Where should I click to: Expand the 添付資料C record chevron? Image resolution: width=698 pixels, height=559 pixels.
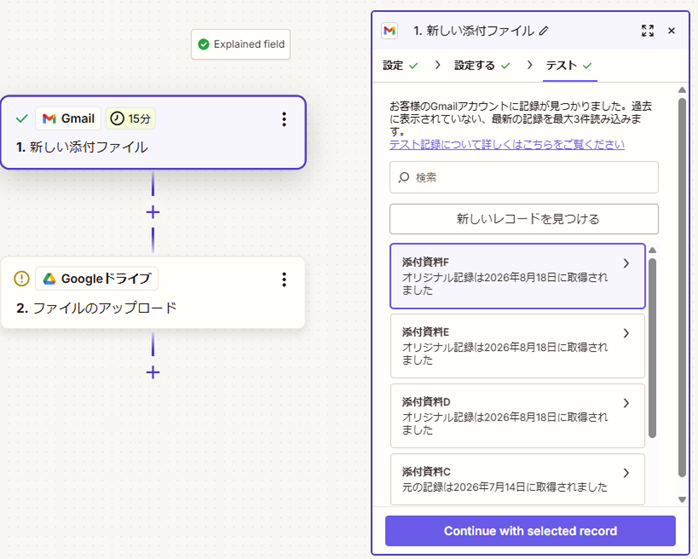coord(626,473)
